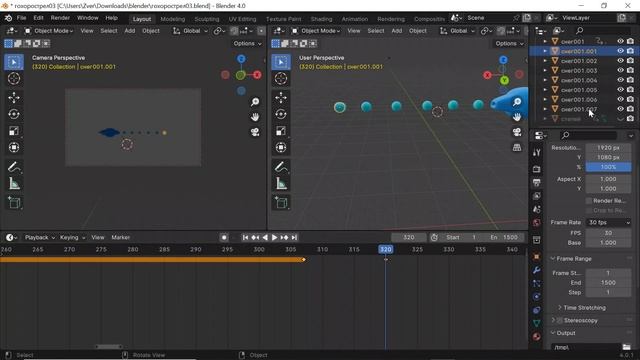The height and width of the screenshot is (360, 640).
Task: Toggle the auto keying record button
Action: (x=224, y=237)
